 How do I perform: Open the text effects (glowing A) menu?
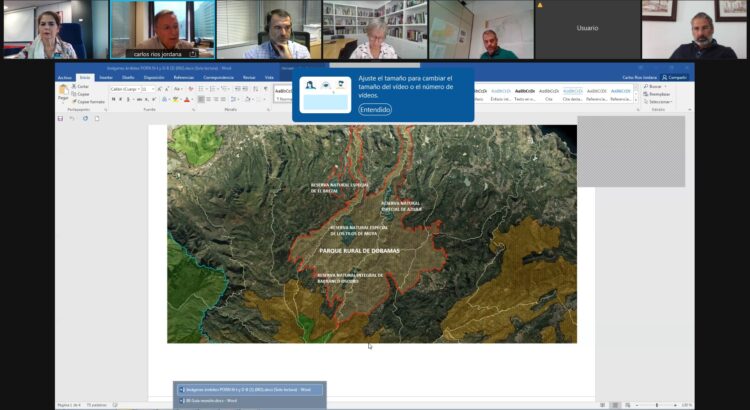[165, 99]
